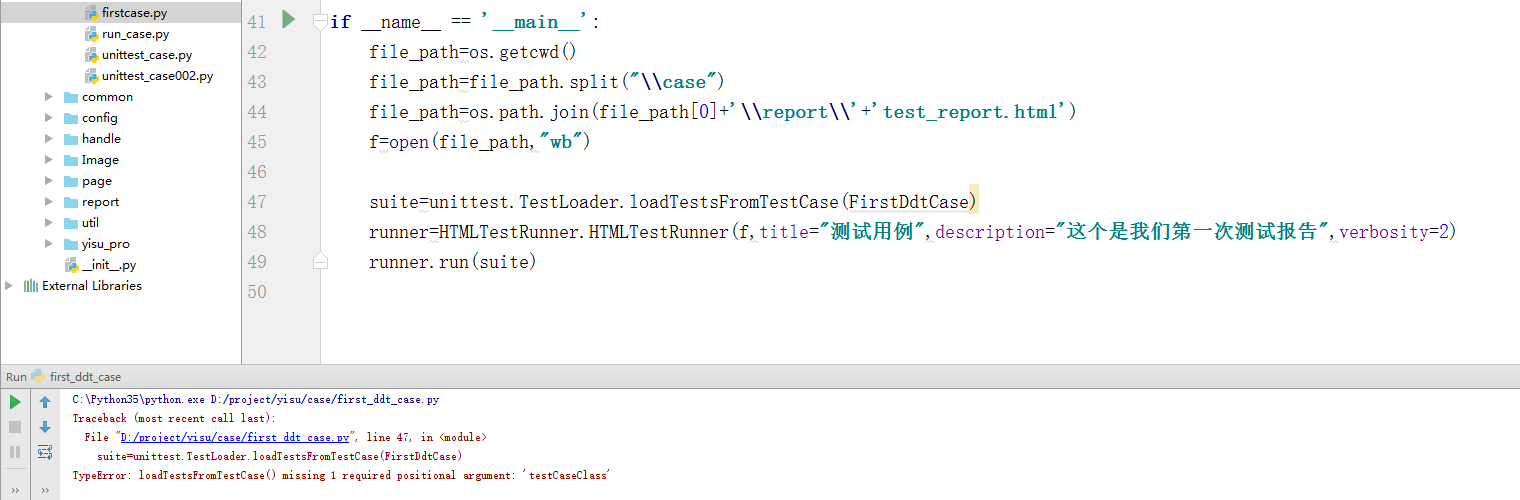Click the handle folder icon

click(71, 139)
